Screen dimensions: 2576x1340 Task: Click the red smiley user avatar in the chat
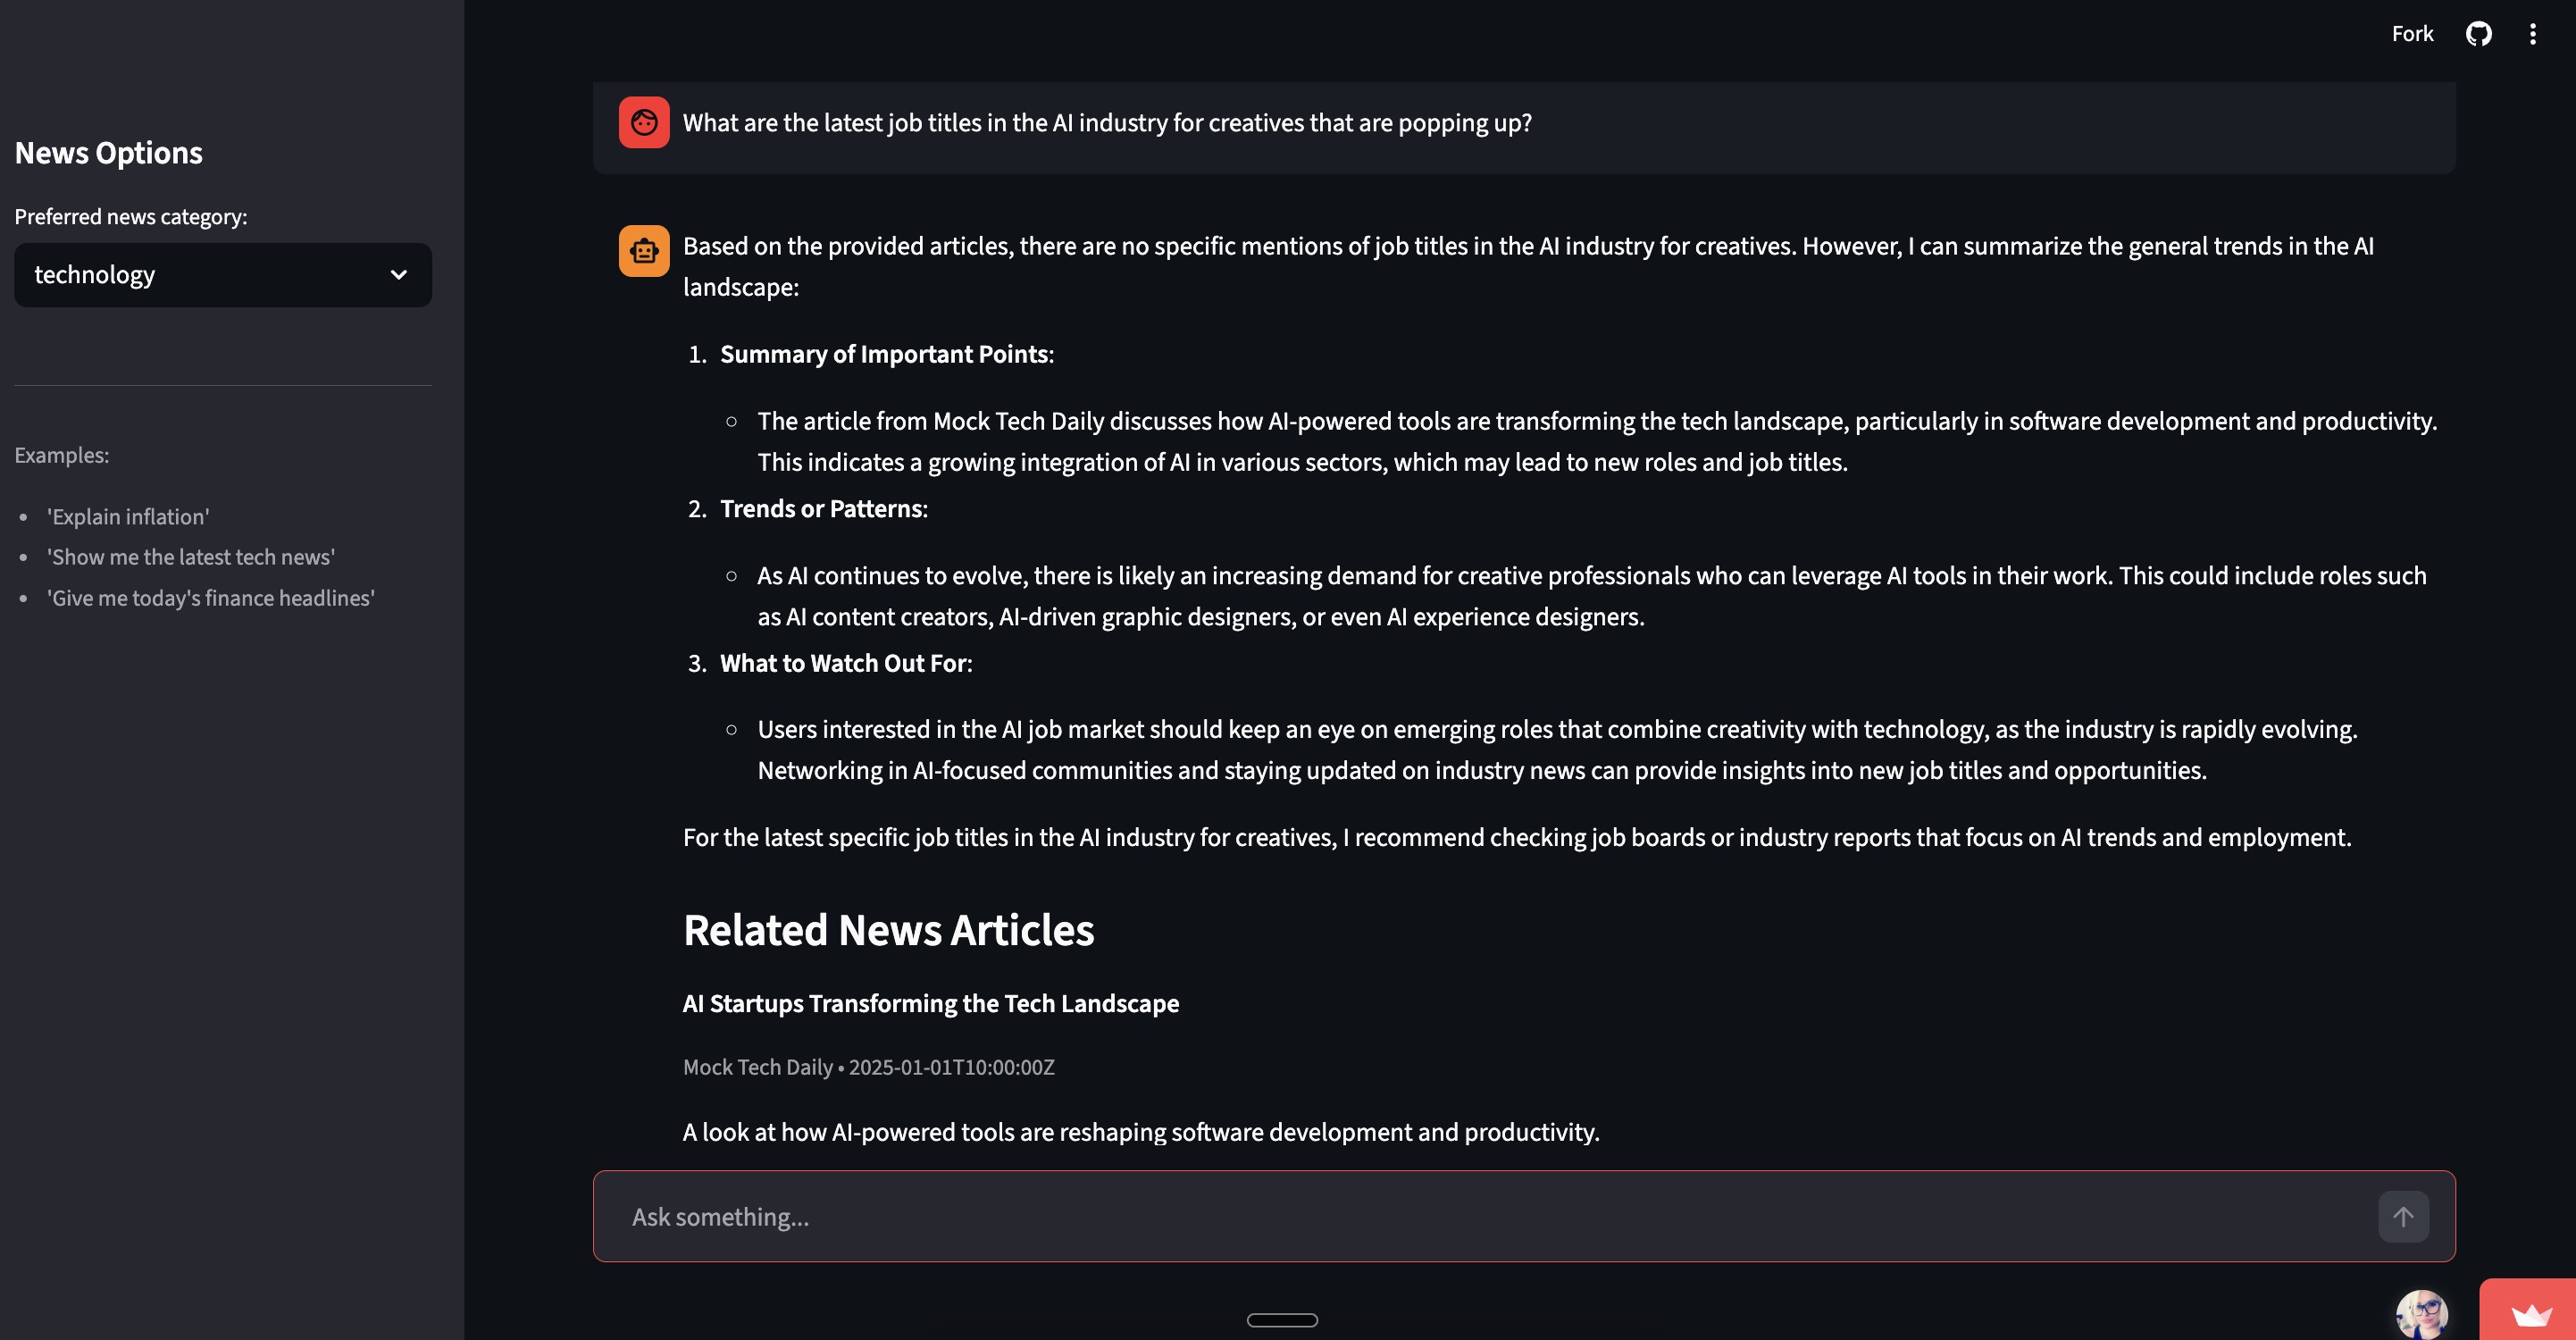tap(644, 122)
